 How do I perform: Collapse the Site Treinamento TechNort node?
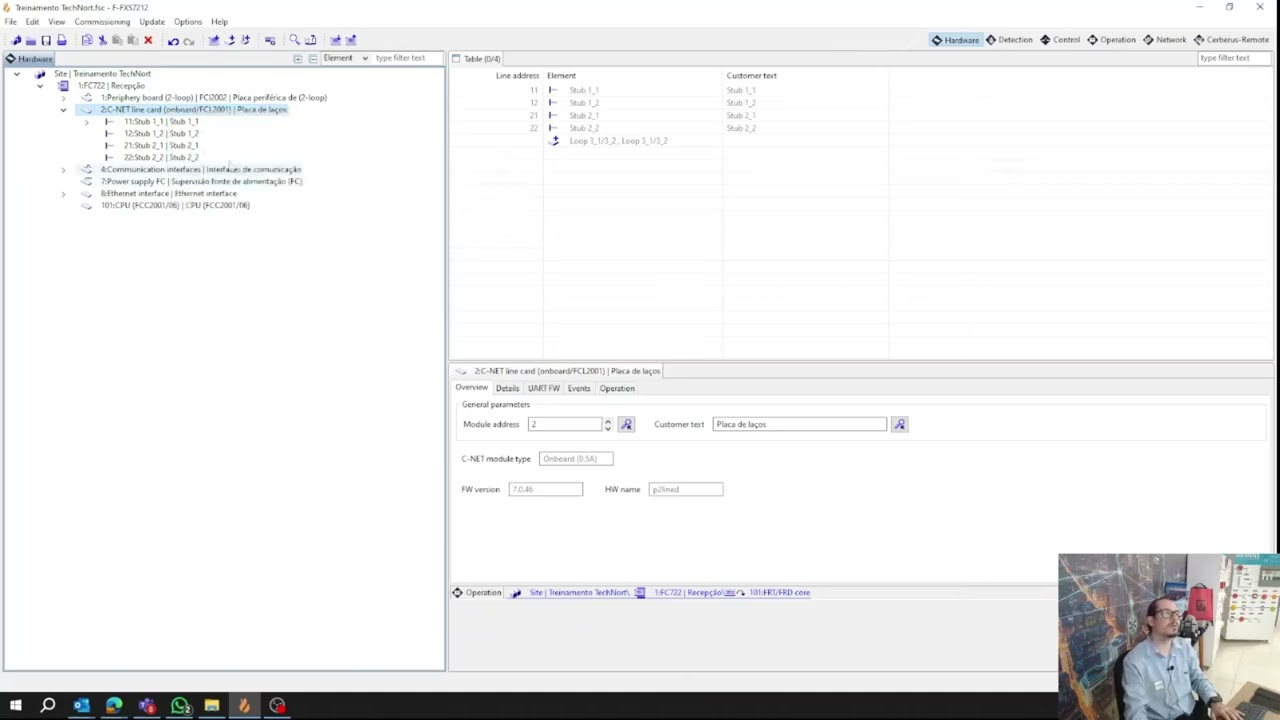click(17, 74)
